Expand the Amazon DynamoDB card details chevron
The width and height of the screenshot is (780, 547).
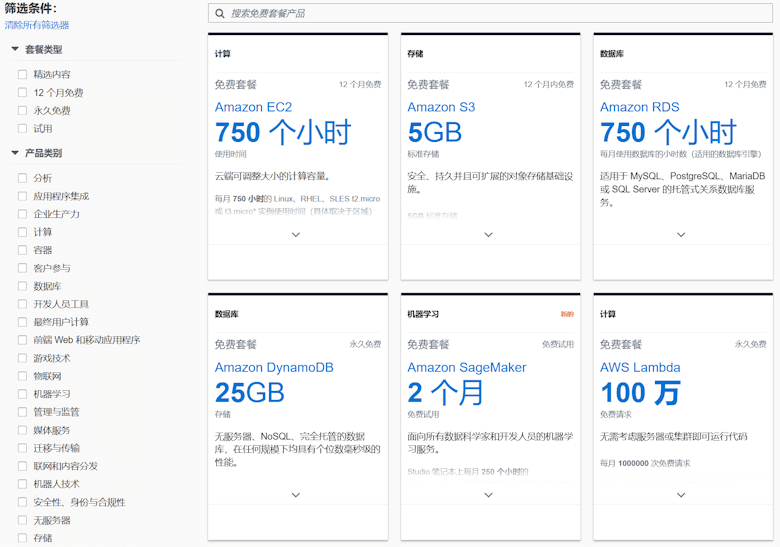(296, 495)
